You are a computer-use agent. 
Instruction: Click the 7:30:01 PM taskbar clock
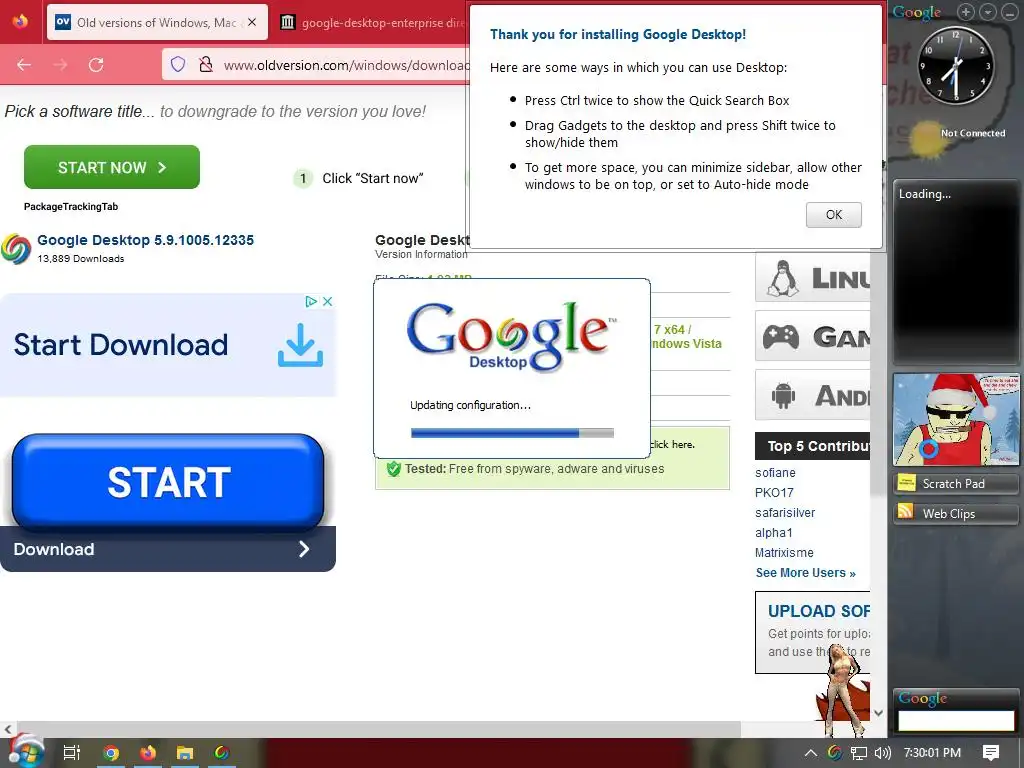[x=932, y=753]
